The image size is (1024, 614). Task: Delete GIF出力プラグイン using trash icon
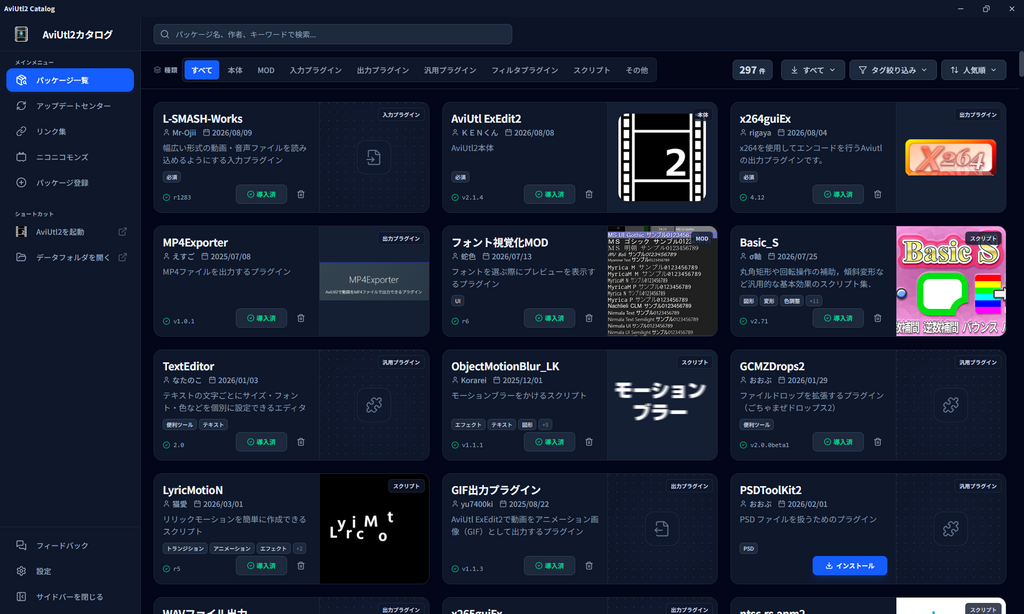(x=589, y=566)
